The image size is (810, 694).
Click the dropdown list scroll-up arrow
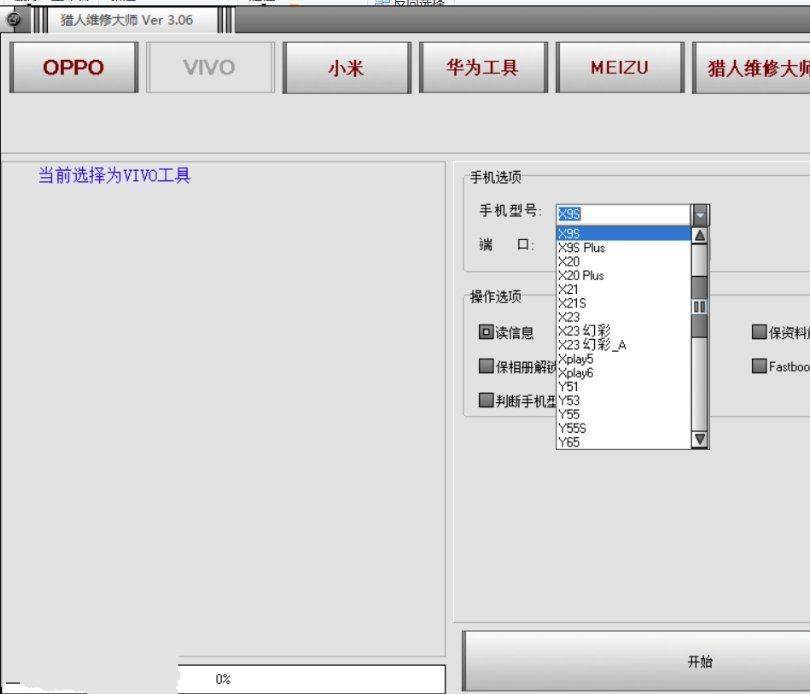699,236
